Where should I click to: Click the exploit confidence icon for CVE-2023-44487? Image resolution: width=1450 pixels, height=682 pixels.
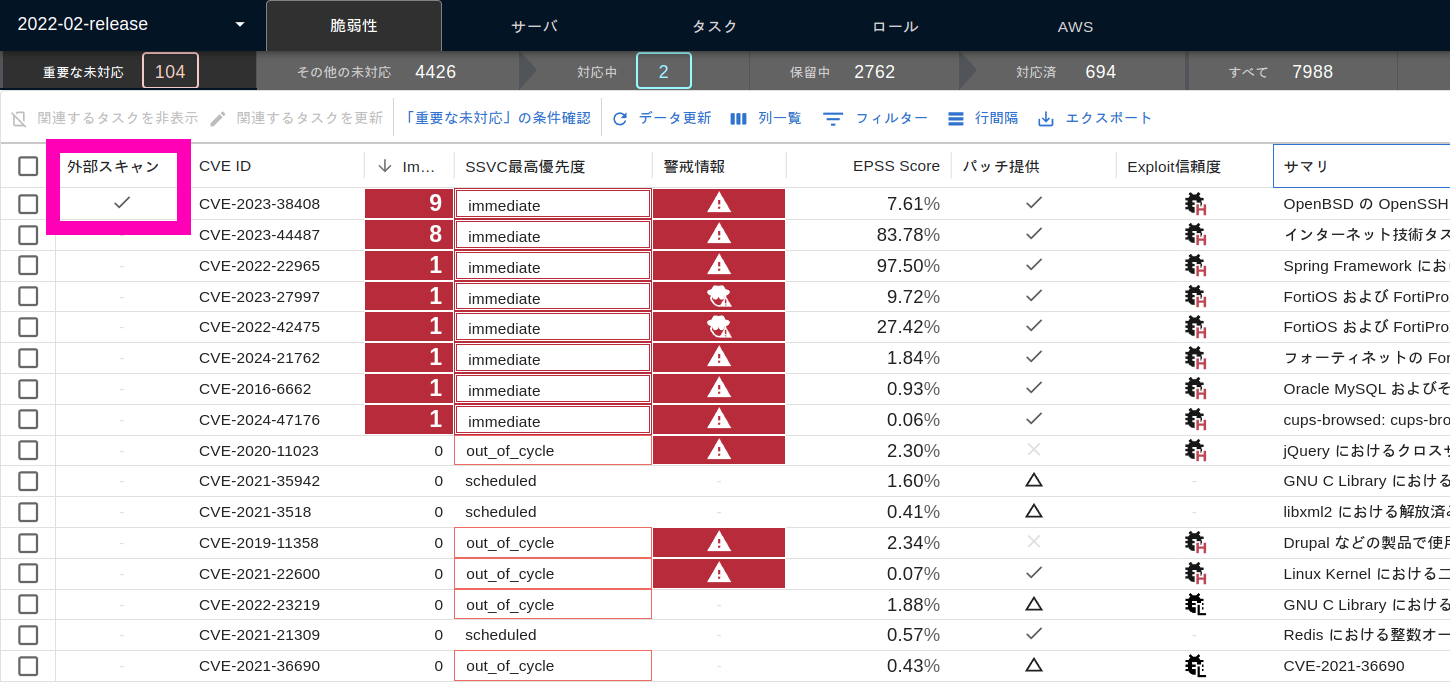(x=1196, y=234)
